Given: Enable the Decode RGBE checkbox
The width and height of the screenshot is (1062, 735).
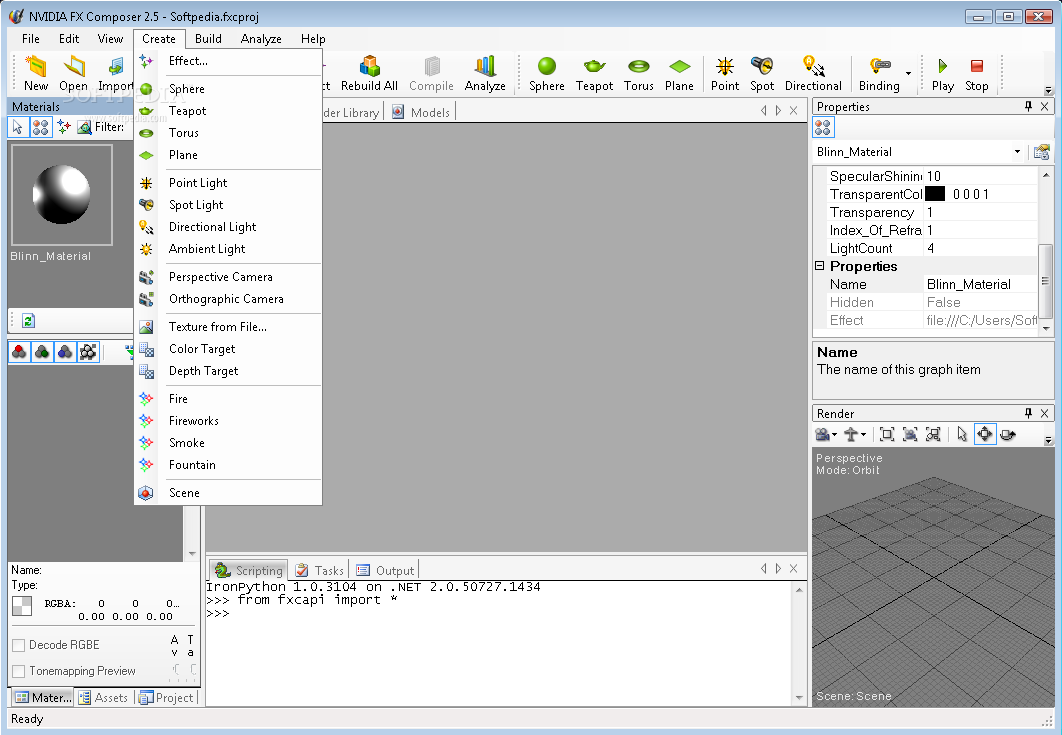Looking at the screenshot, I should [x=19, y=645].
